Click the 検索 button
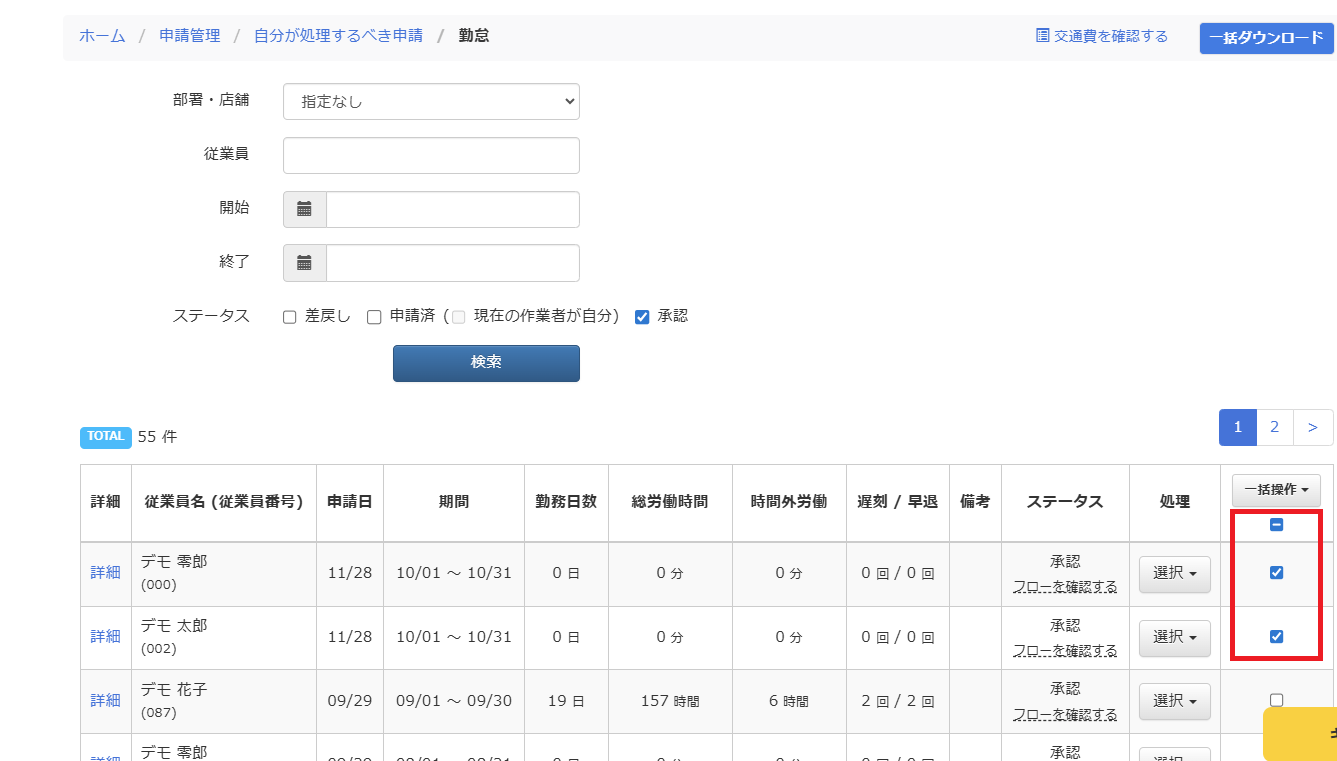This screenshot has height=761, width=1337. click(486, 363)
